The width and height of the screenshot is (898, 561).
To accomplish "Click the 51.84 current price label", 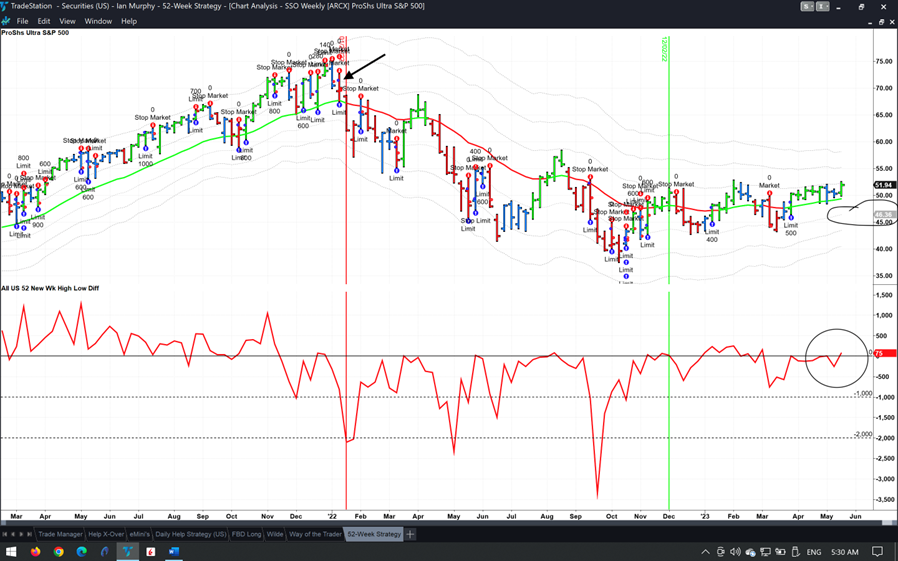I will [884, 185].
